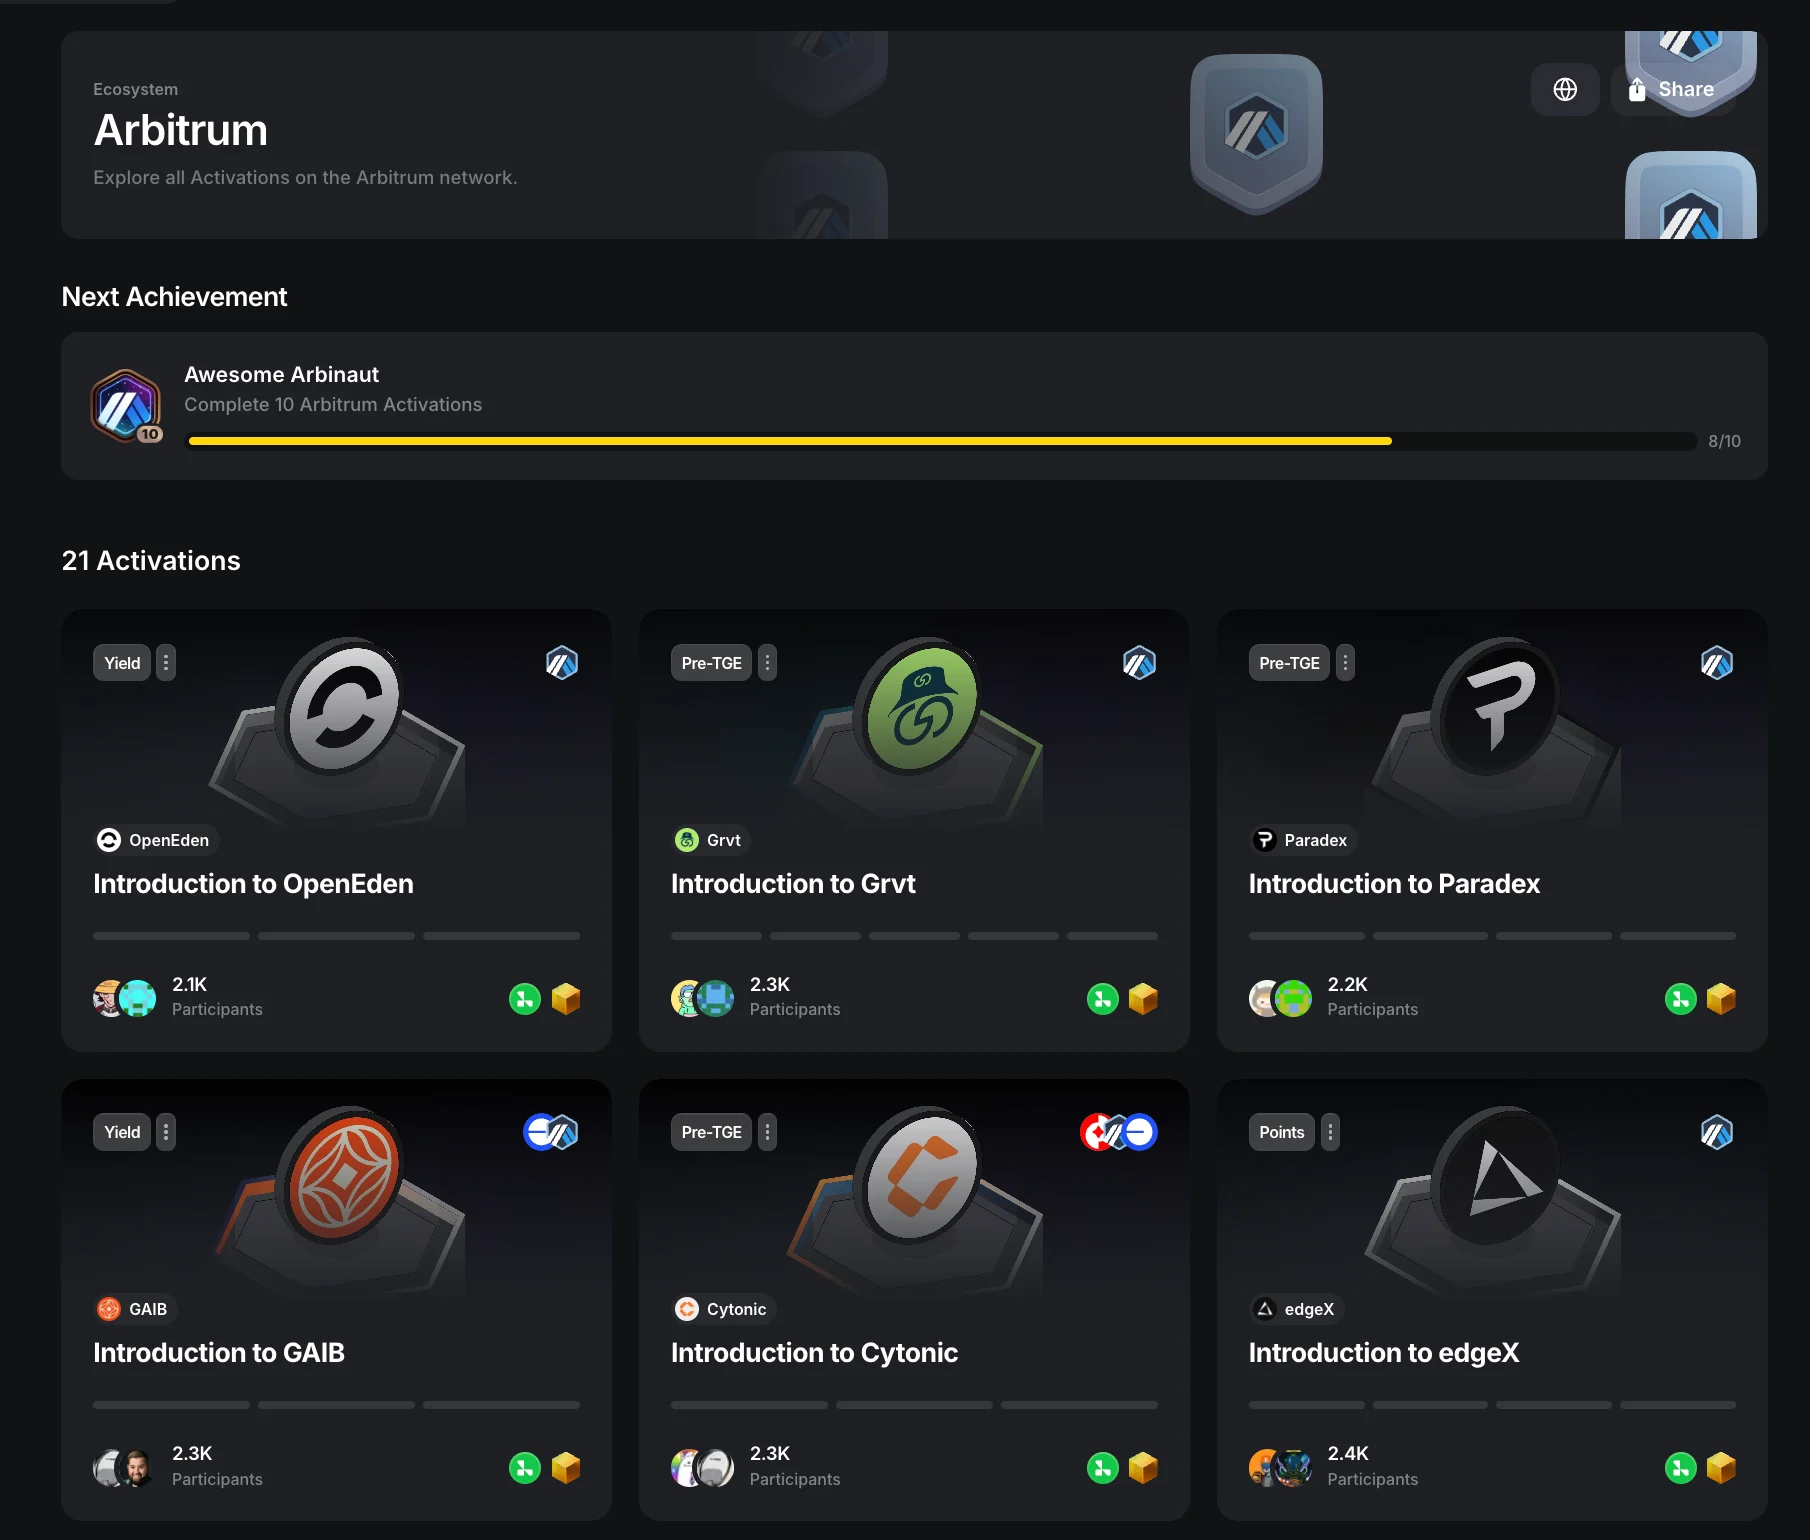
Task: Click green reward token icon on Cytonic card
Action: (1103, 1468)
